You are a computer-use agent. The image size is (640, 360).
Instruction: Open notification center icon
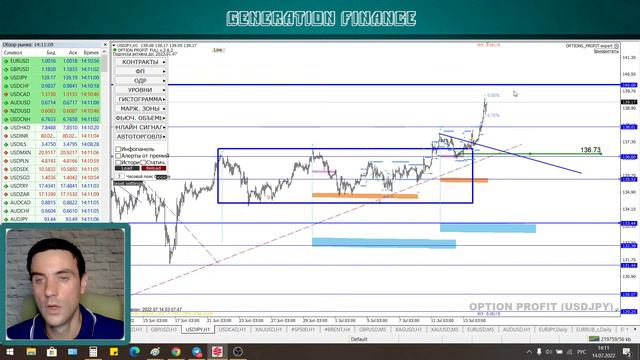click(627, 351)
